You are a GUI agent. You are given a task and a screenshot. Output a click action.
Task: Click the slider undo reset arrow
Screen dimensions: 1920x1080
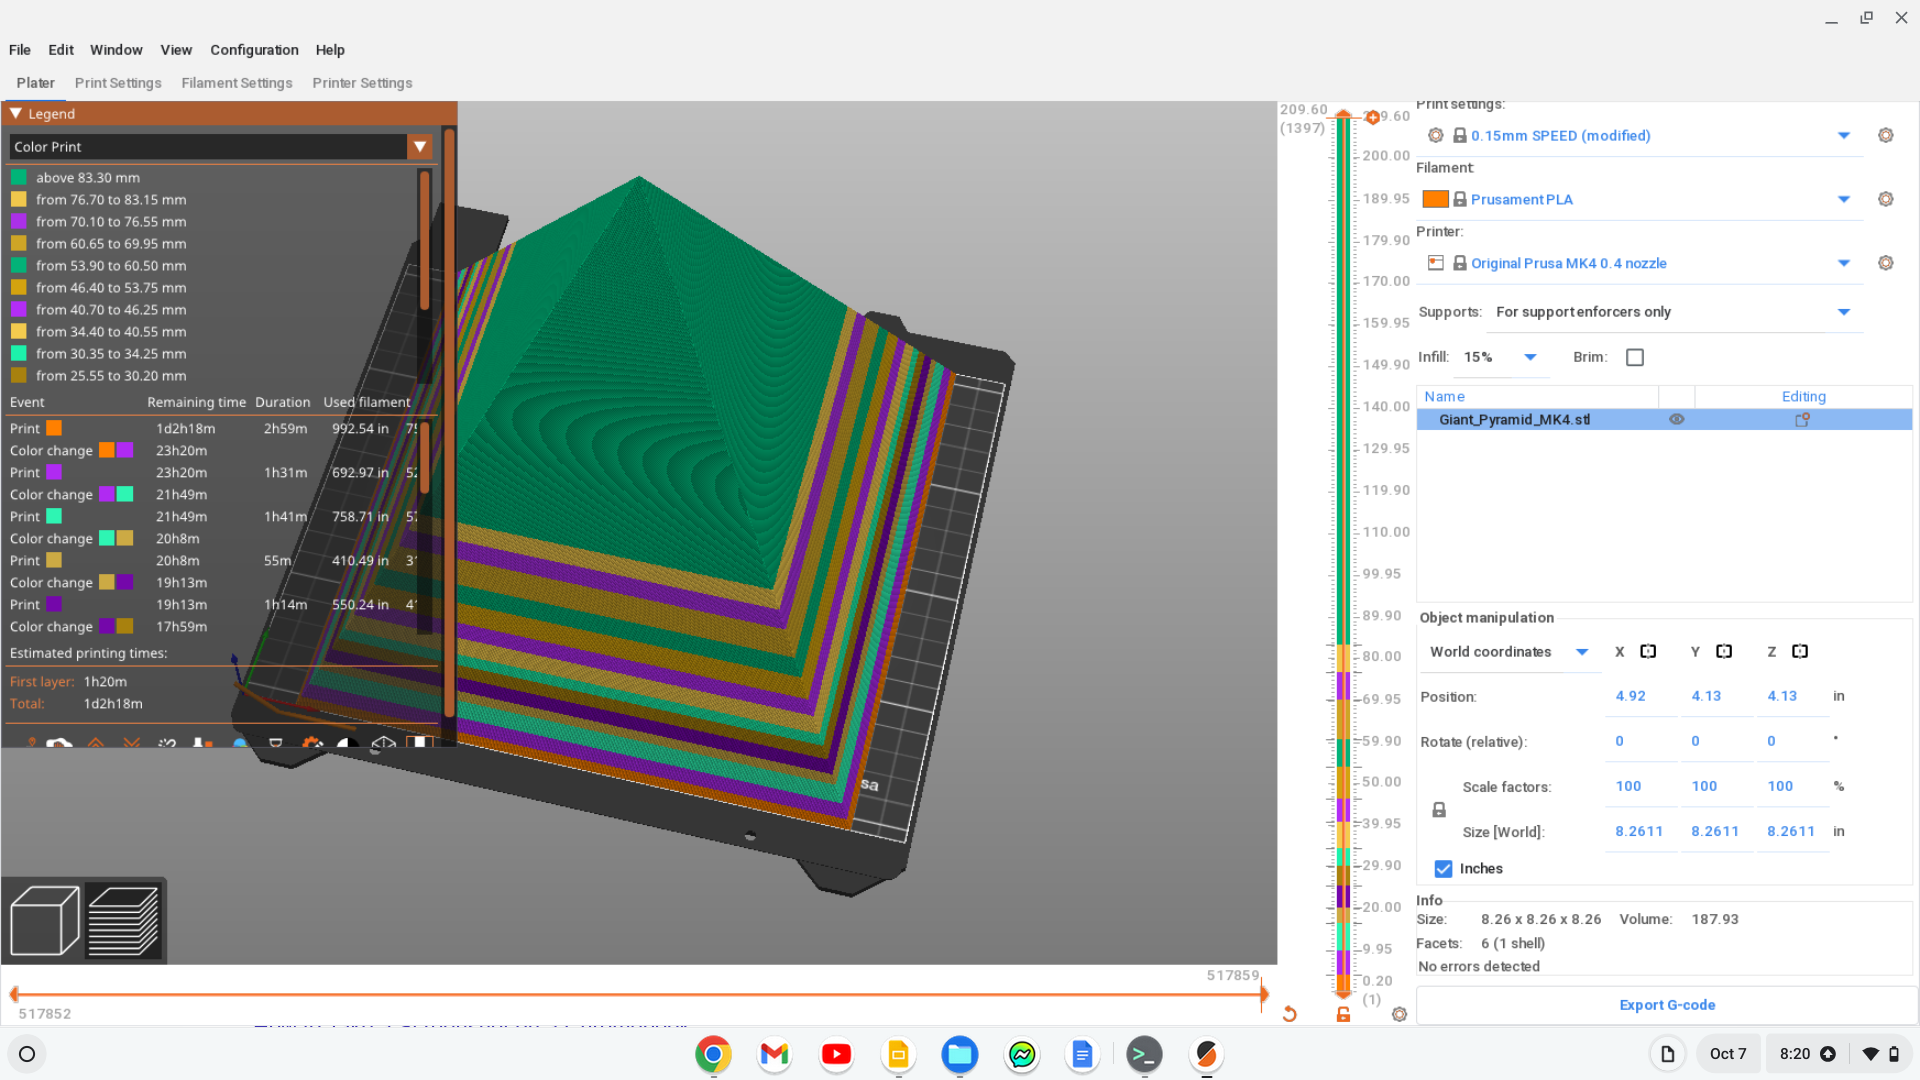pyautogui.click(x=1290, y=1014)
